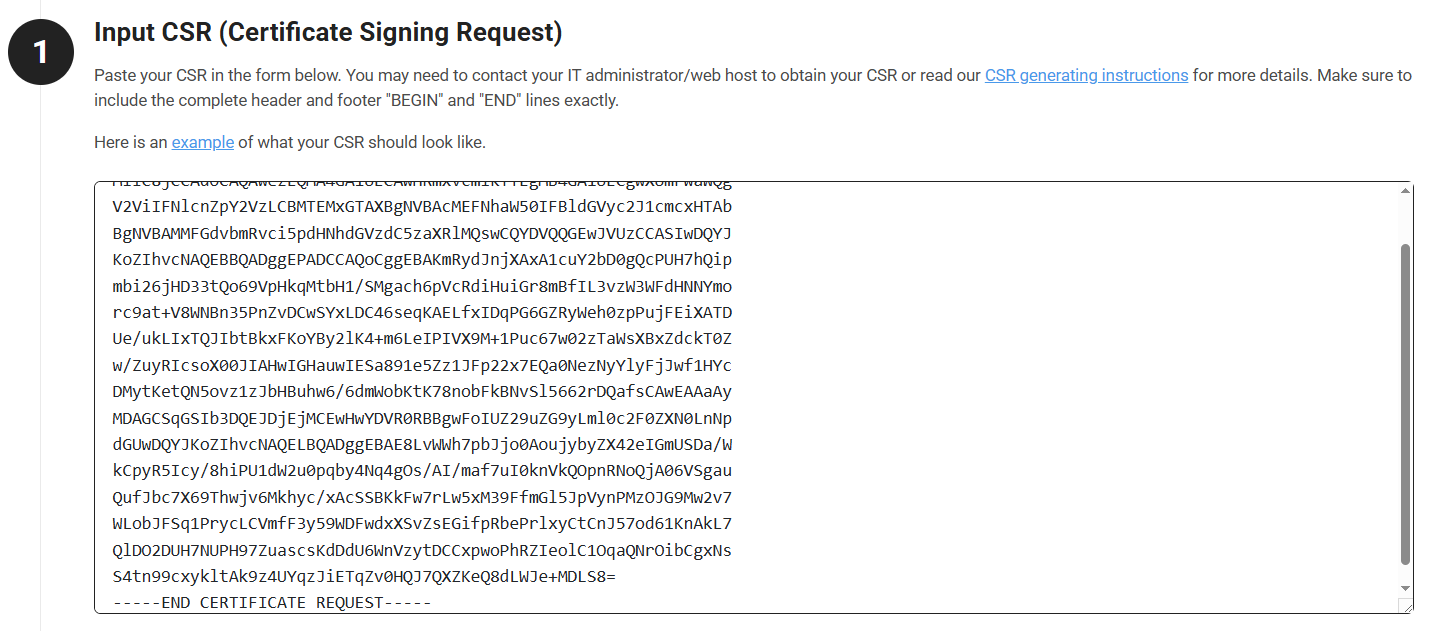Image resolution: width=1454 pixels, height=631 pixels.
Task: Open the example CSR link
Action: (x=202, y=142)
